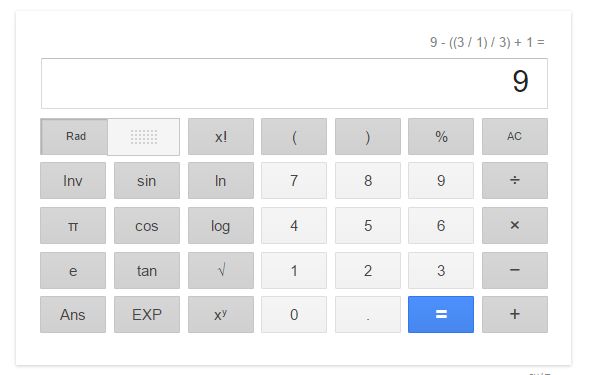Toggle the dotted Deg mode button
The image size is (593, 375).
point(144,137)
